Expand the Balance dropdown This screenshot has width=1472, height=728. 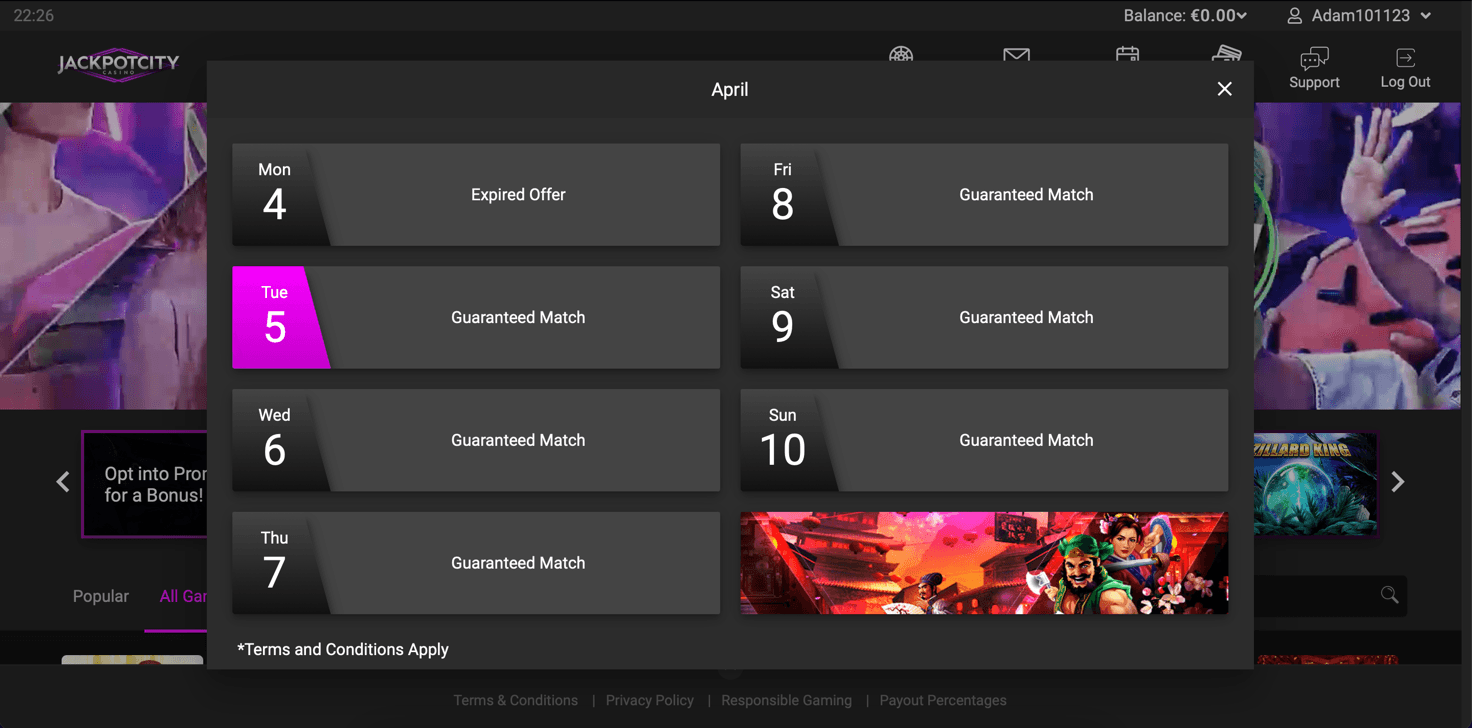tap(1185, 16)
